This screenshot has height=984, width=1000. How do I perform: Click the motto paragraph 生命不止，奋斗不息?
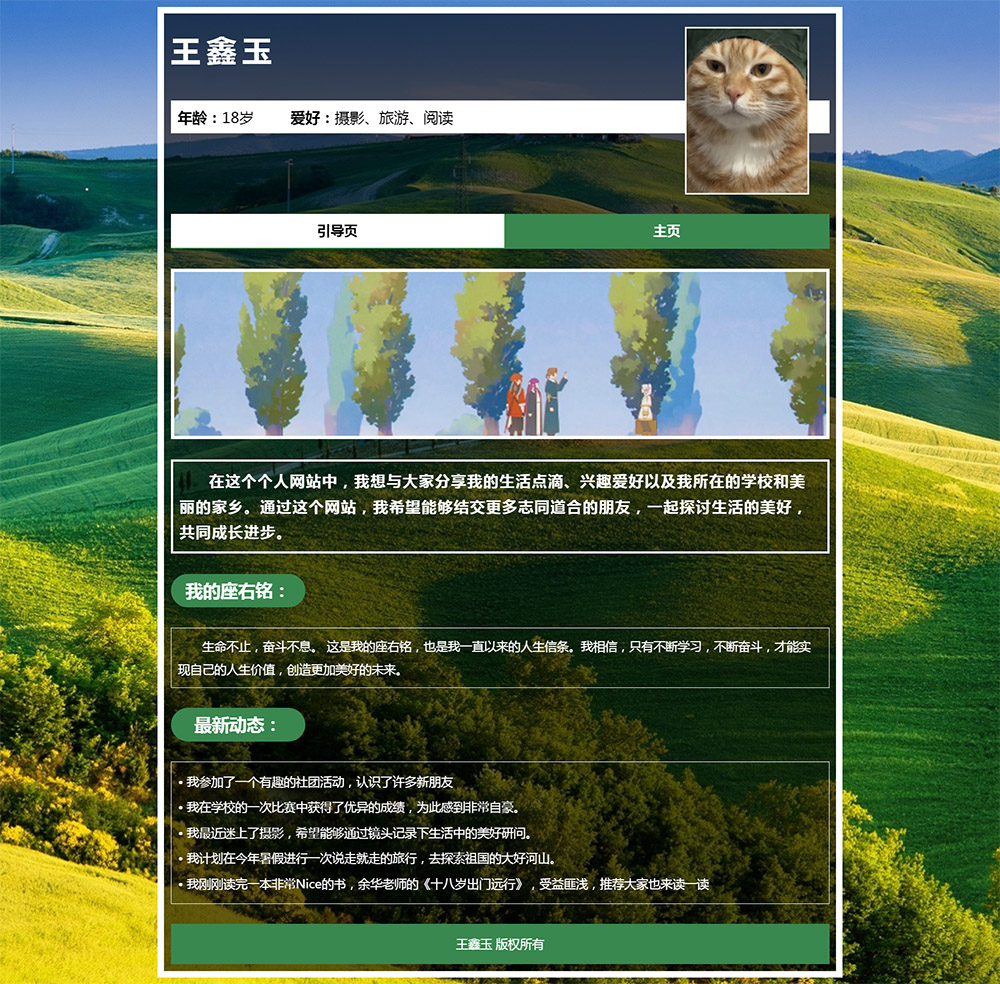[500, 658]
